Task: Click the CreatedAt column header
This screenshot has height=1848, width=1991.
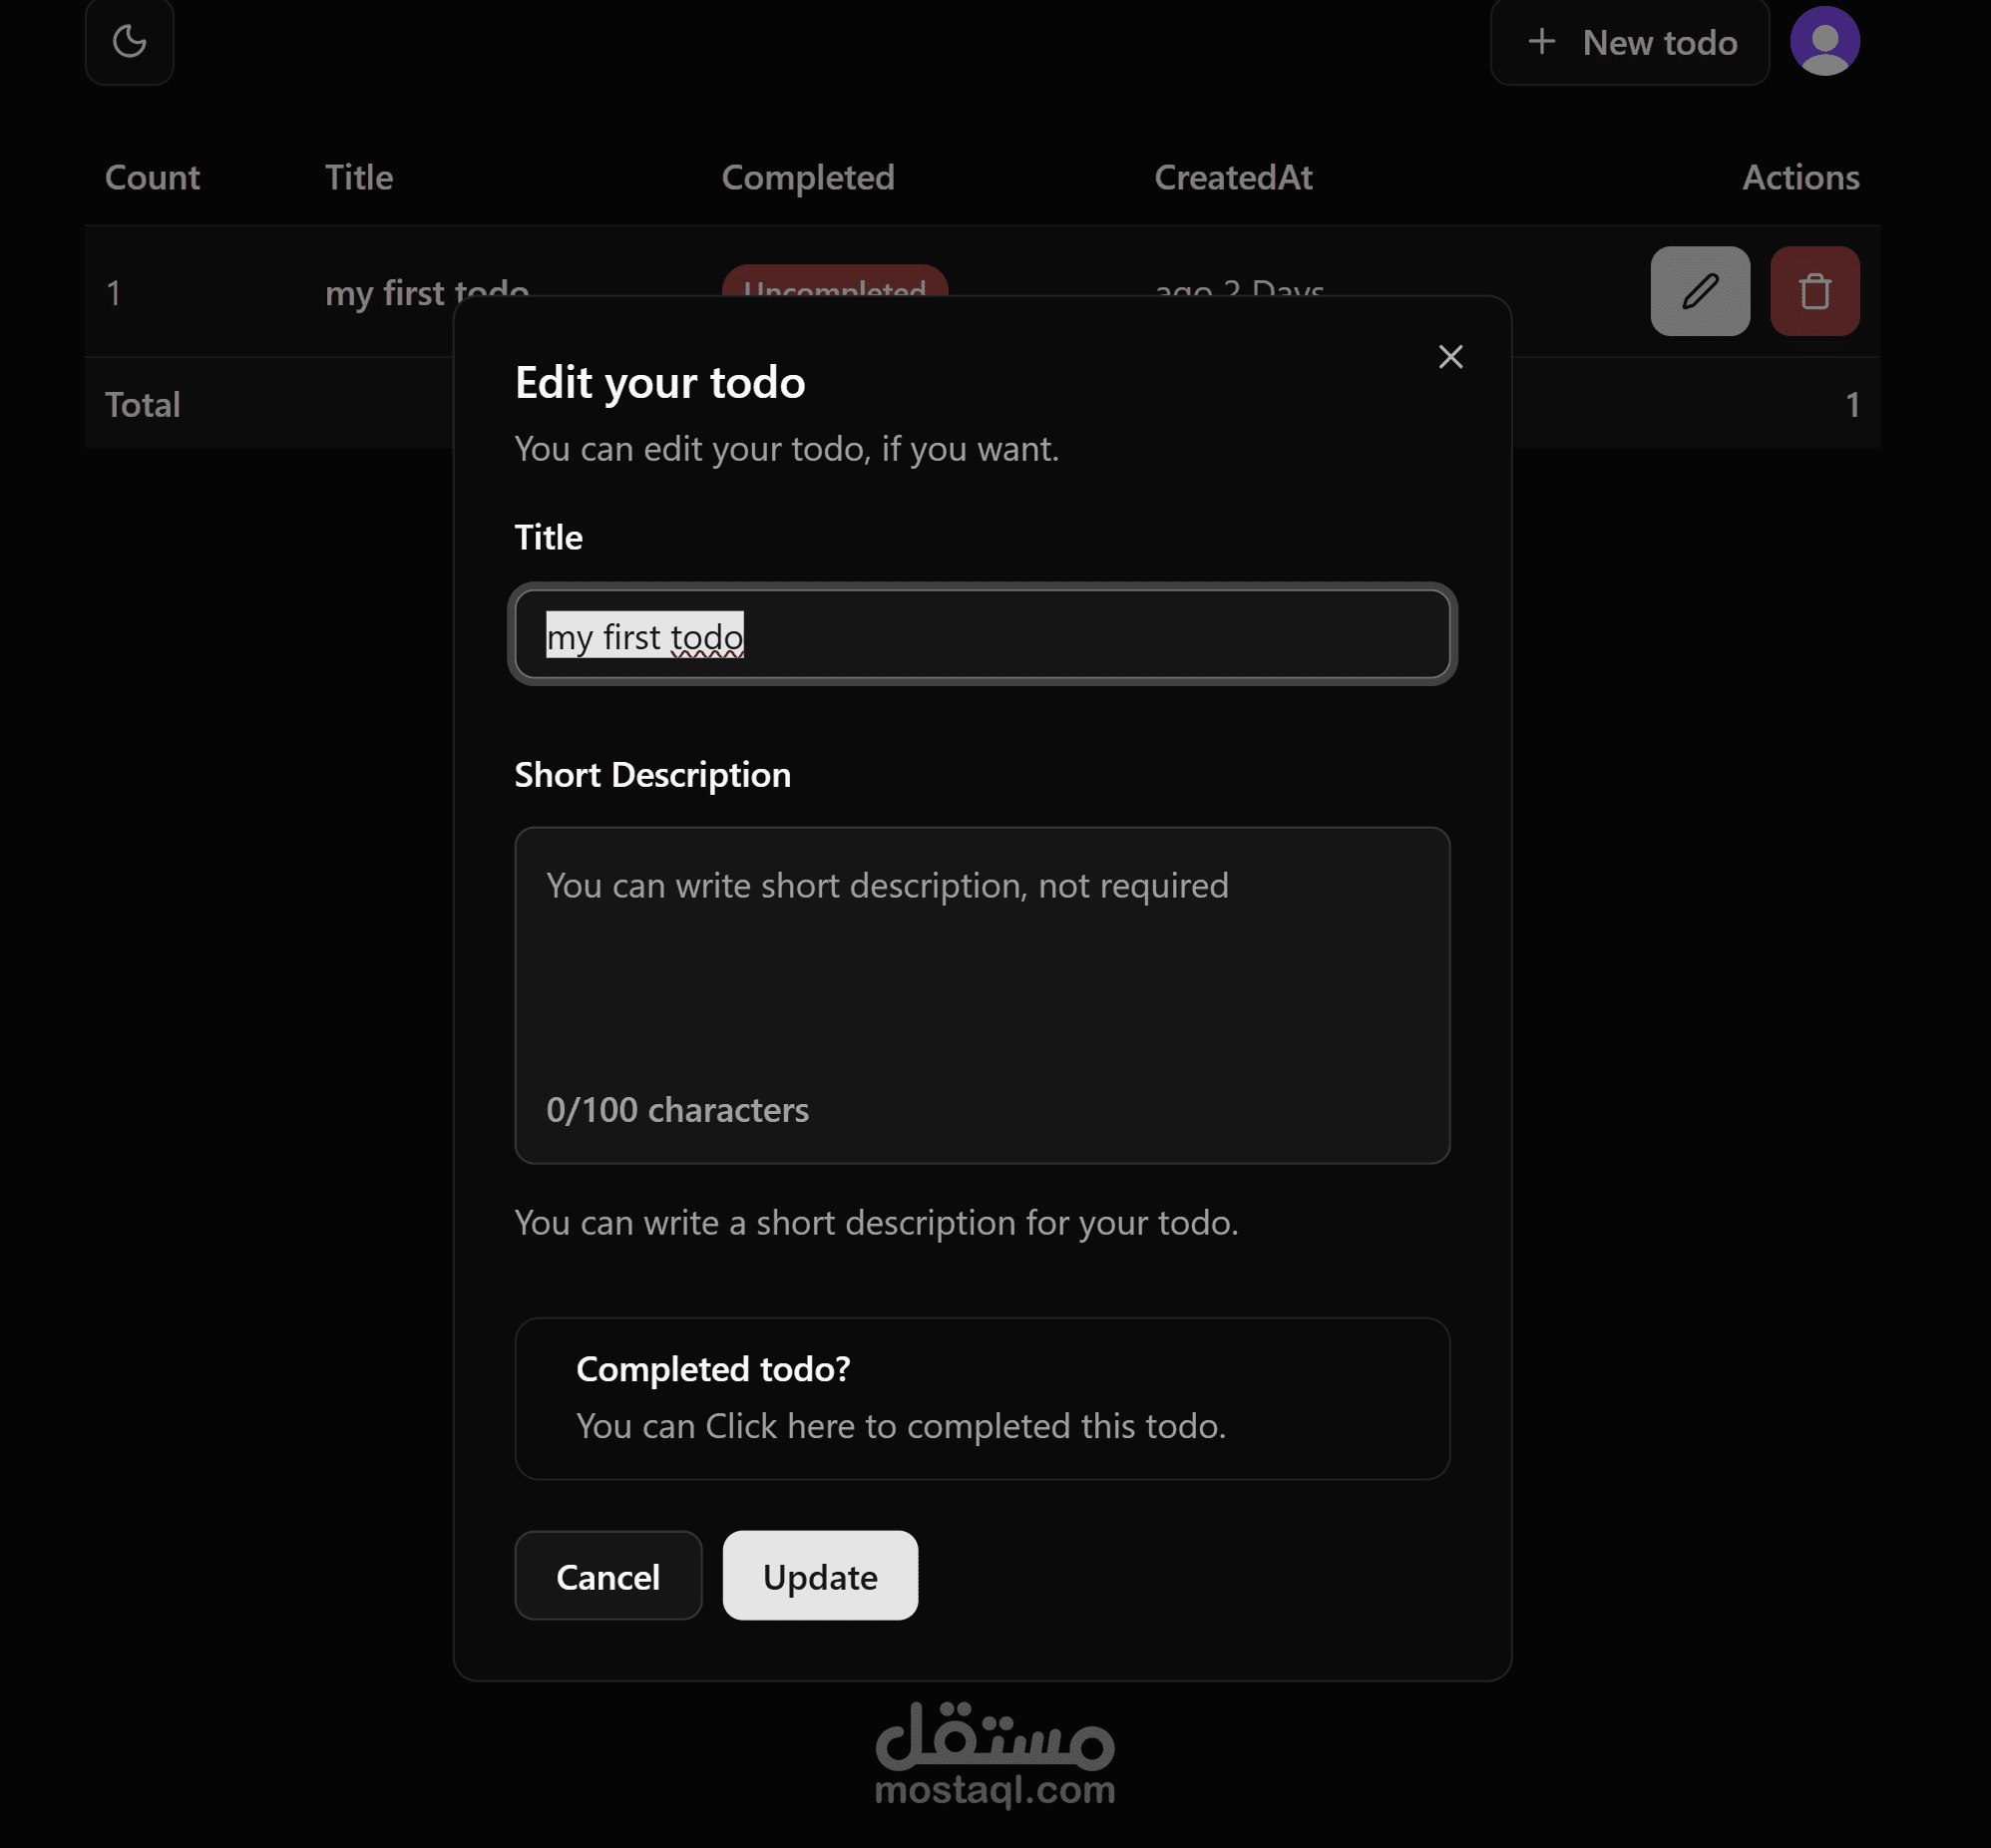Action: click(x=1232, y=177)
